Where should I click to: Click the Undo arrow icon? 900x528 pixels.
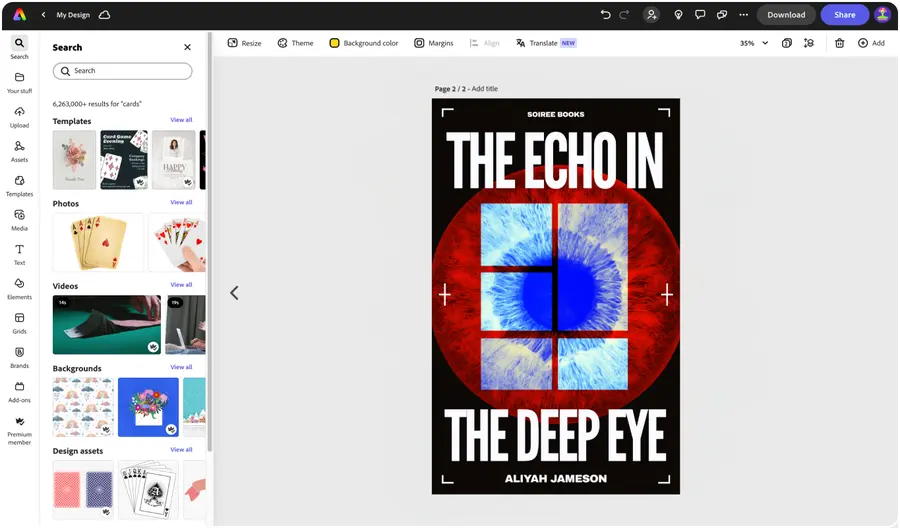(x=605, y=15)
